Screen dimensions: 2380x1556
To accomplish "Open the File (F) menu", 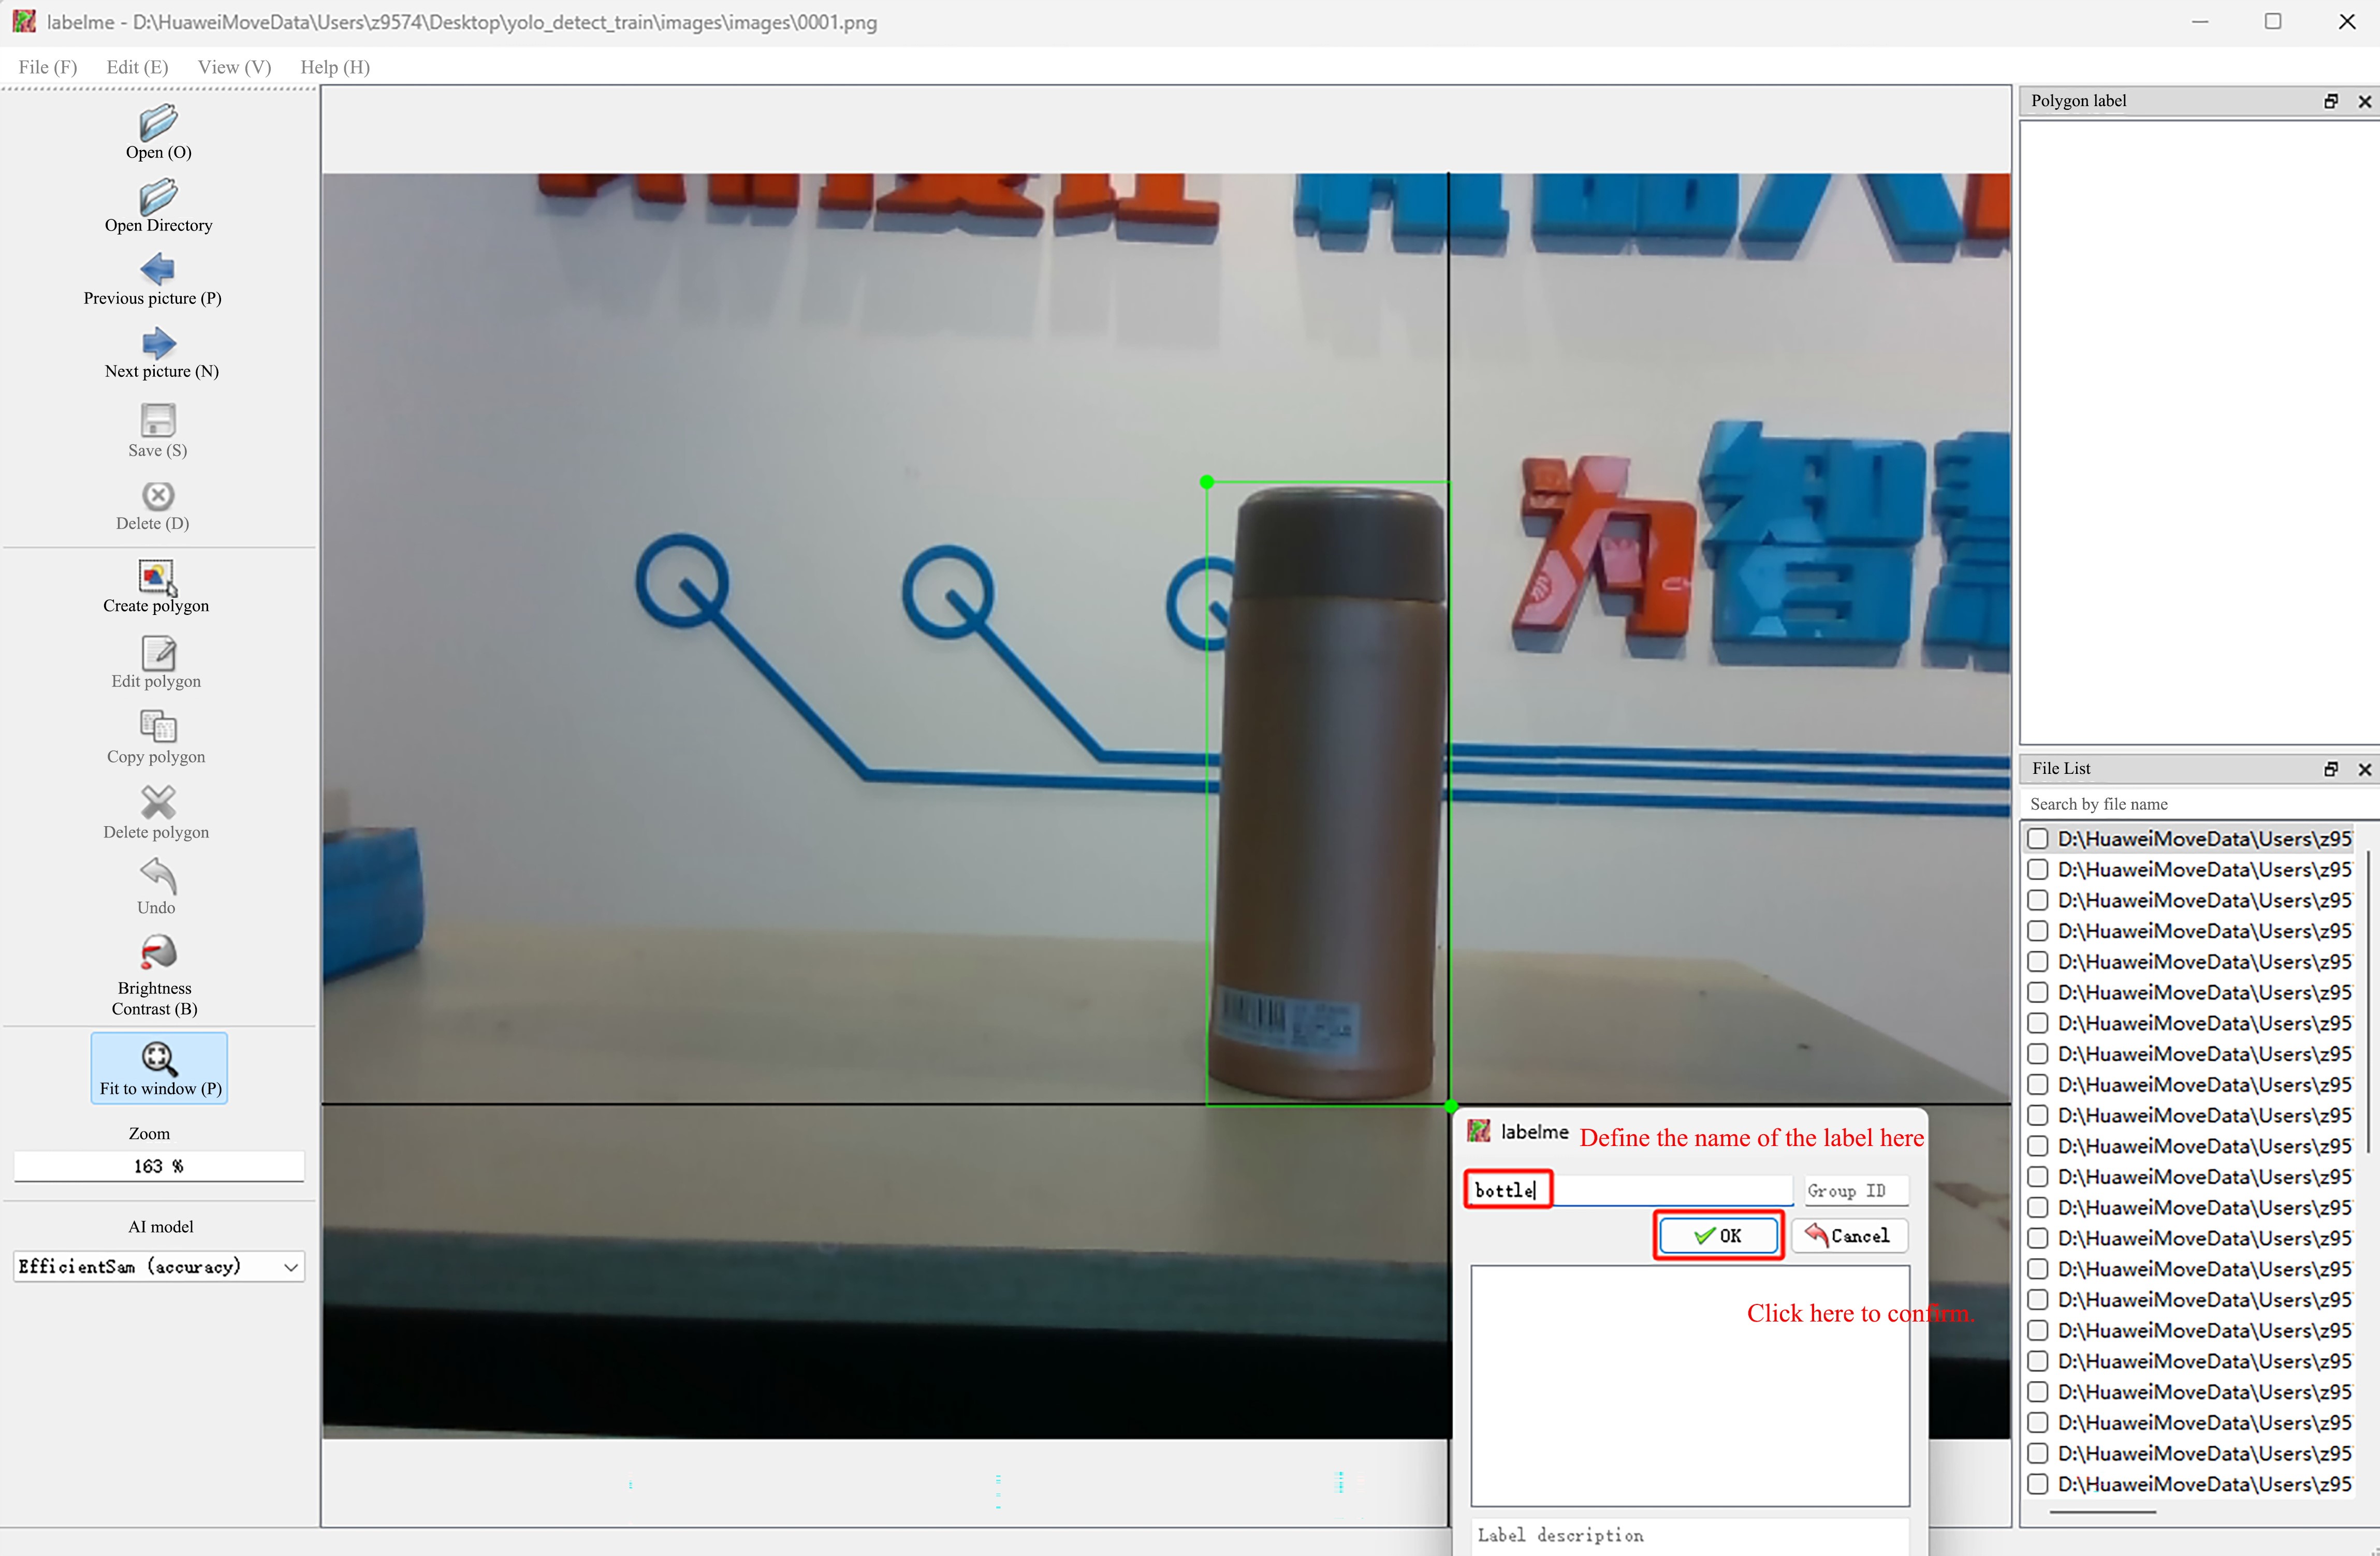I will [47, 67].
